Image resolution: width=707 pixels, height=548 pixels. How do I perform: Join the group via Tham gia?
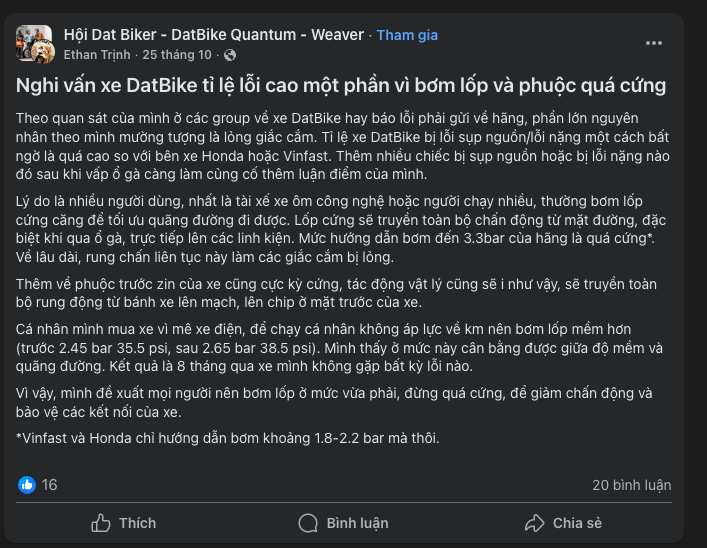408,35
